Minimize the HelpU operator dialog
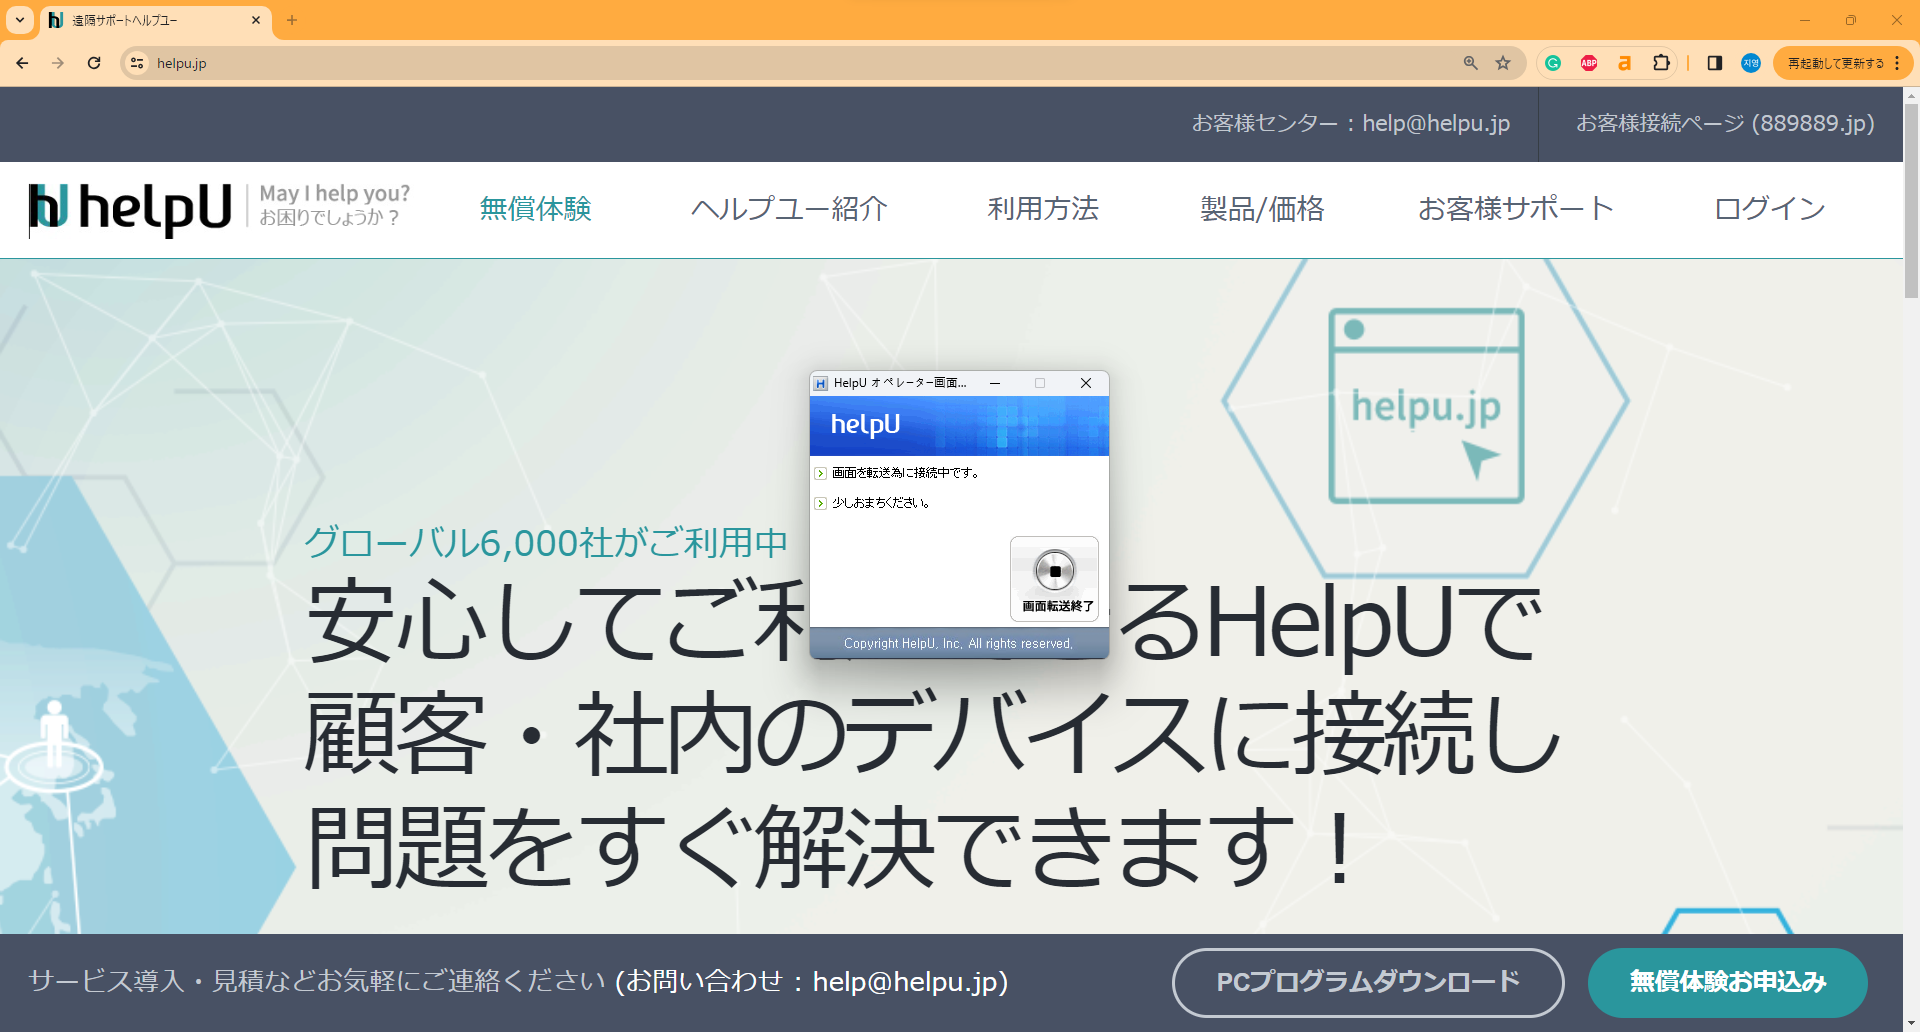 click(995, 383)
